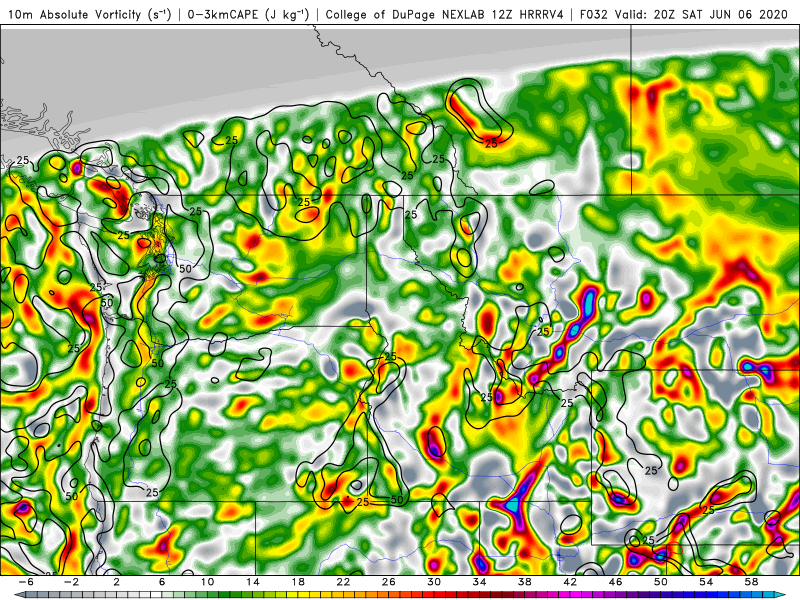Click the color scale value "14"
The image size is (800, 600).
point(253,582)
